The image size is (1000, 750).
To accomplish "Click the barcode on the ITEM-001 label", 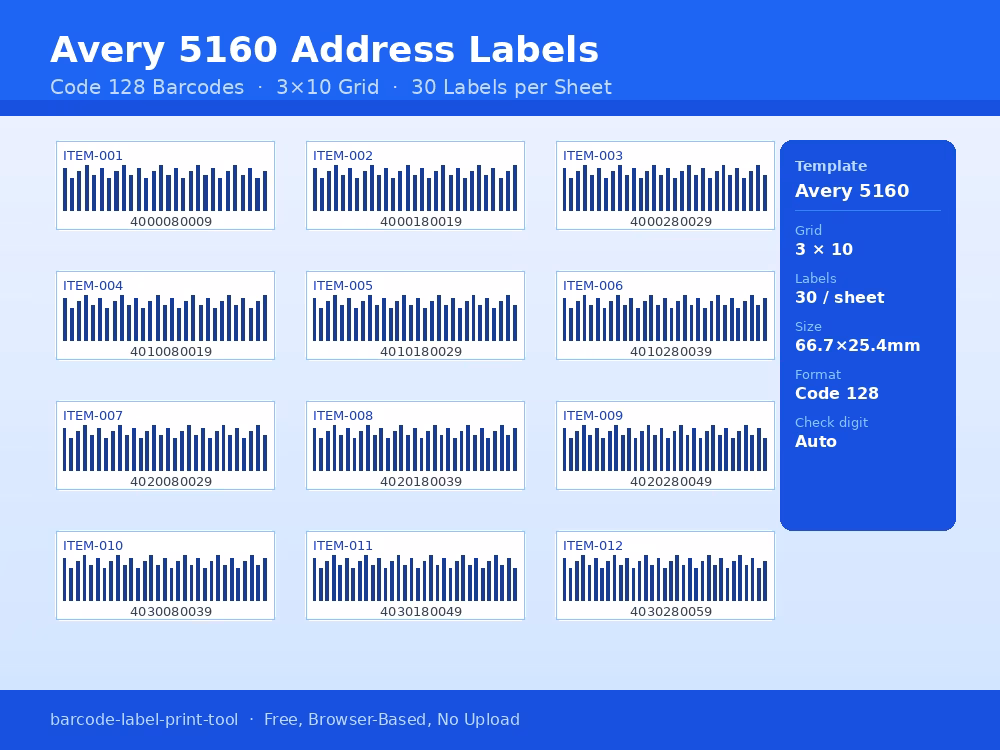I will [165, 188].
